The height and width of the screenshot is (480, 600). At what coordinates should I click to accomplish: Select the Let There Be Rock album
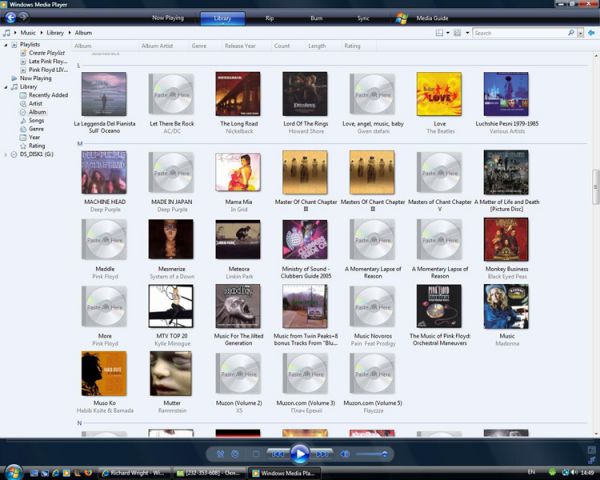pyautogui.click(x=171, y=94)
